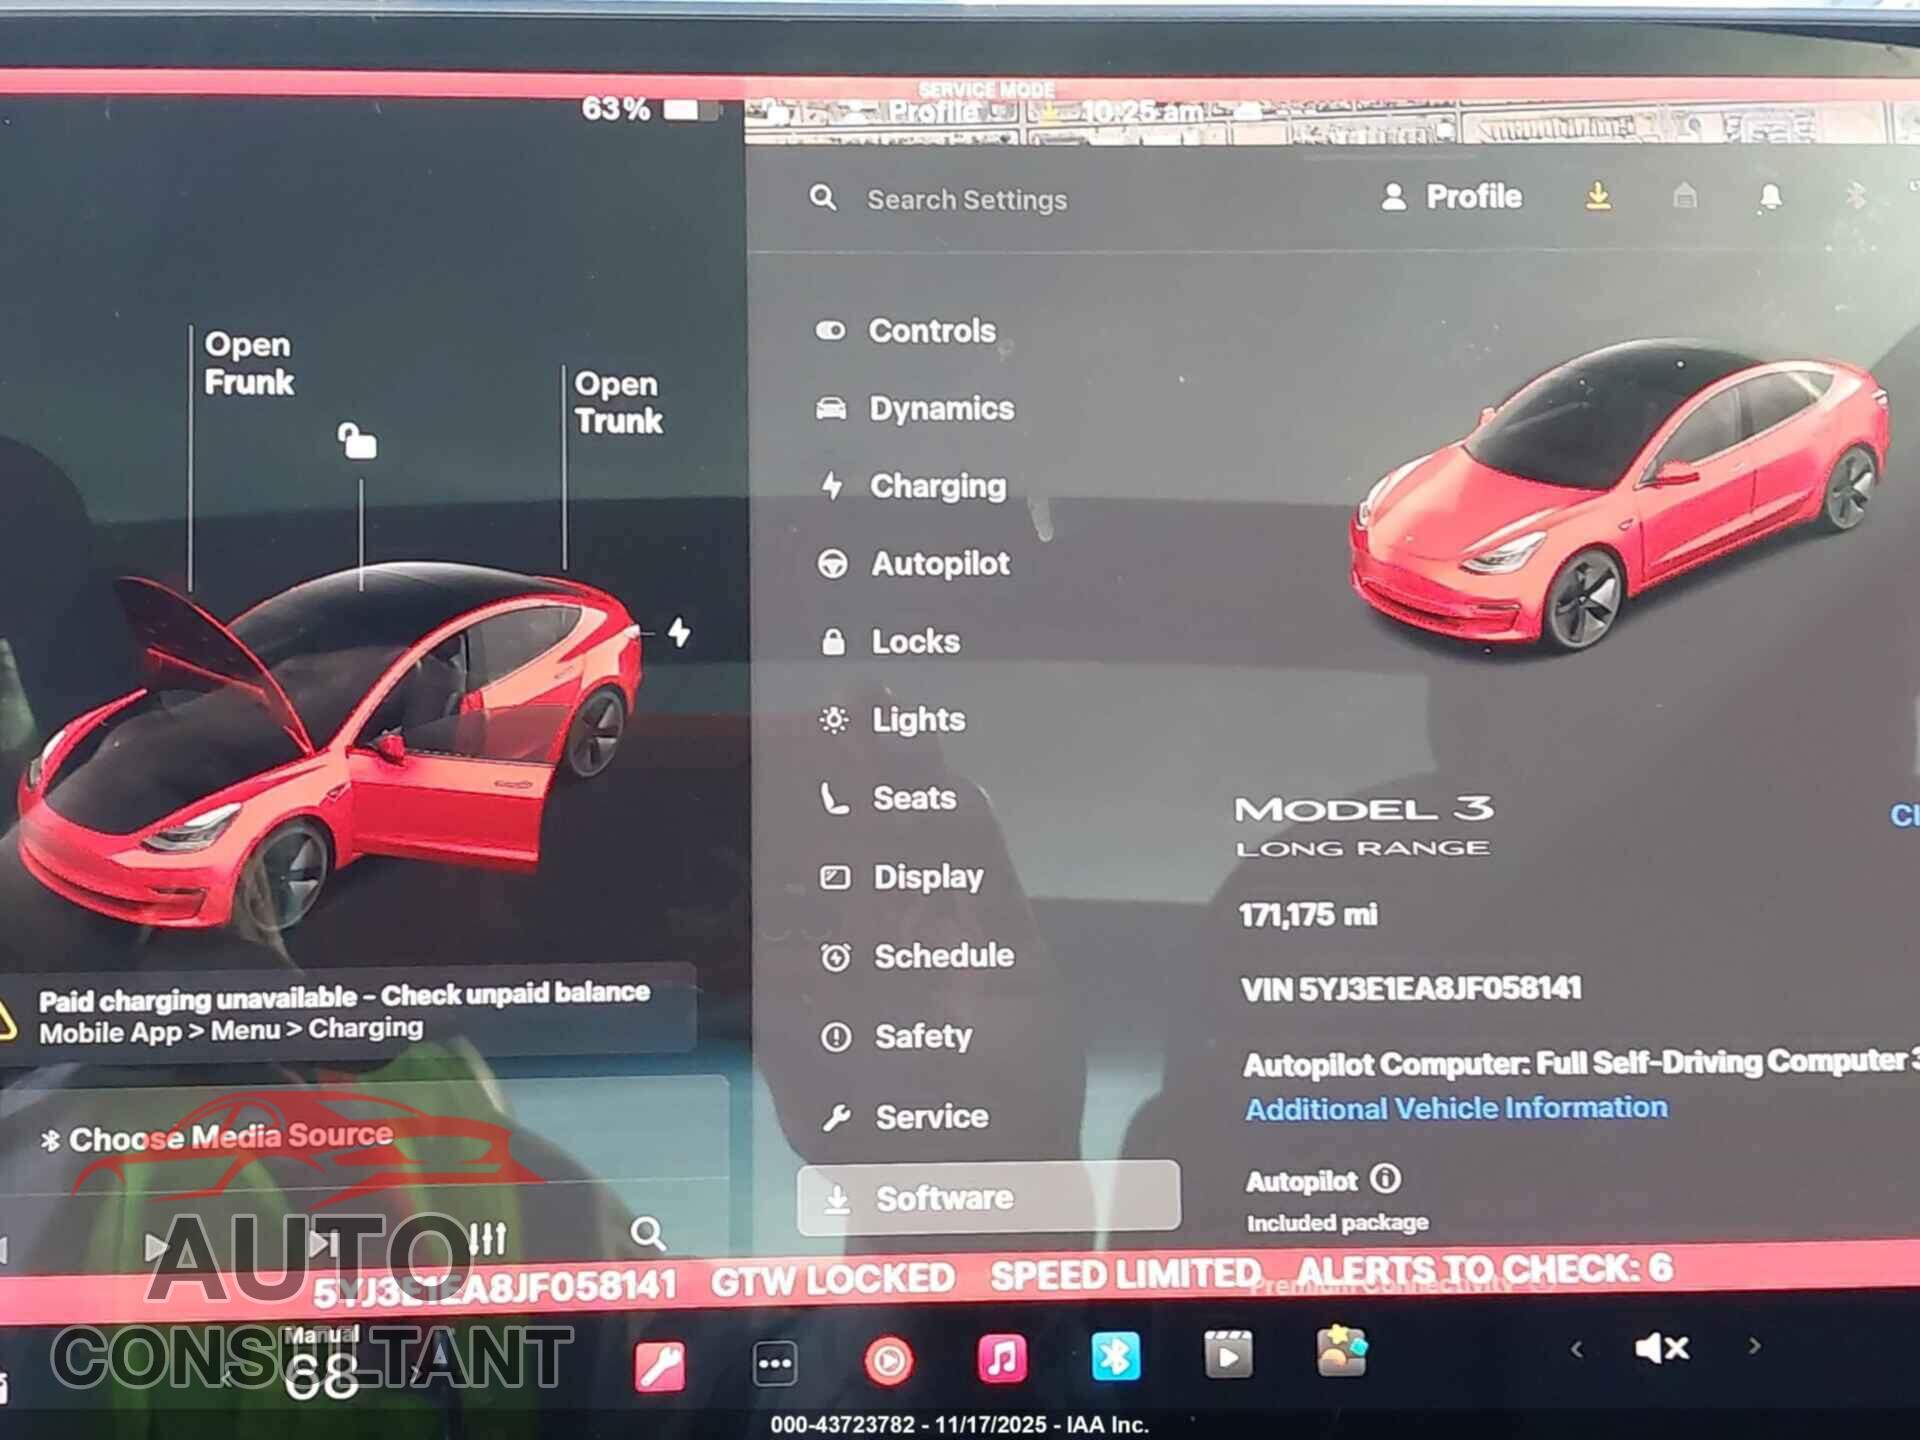Open the Schedule menu
This screenshot has width=1920, height=1440.
(x=917, y=956)
